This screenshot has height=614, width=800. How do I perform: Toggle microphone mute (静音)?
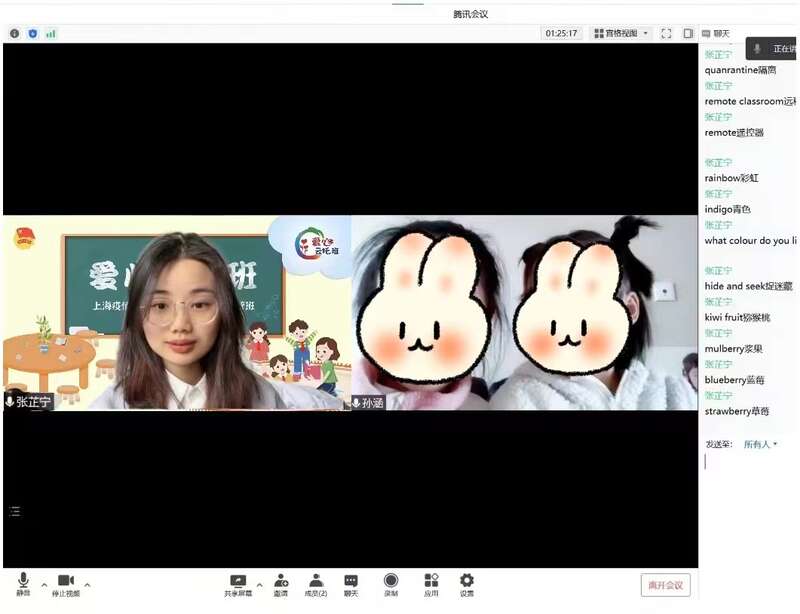pos(23,584)
